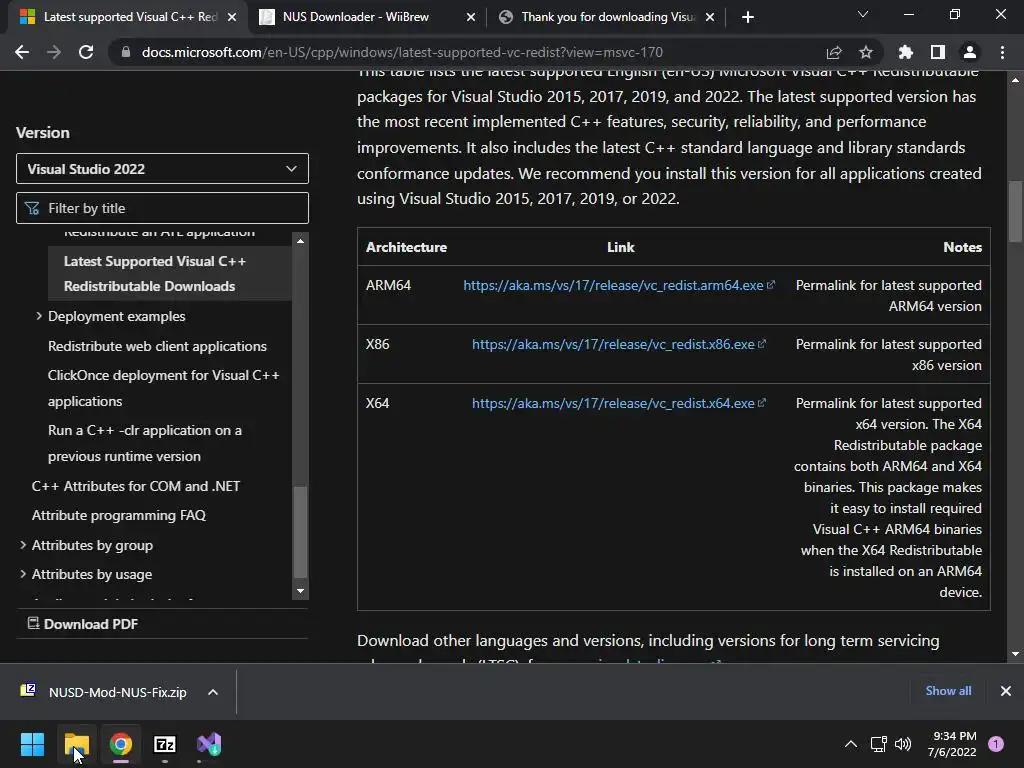Click Download PDF button

point(83,624)
